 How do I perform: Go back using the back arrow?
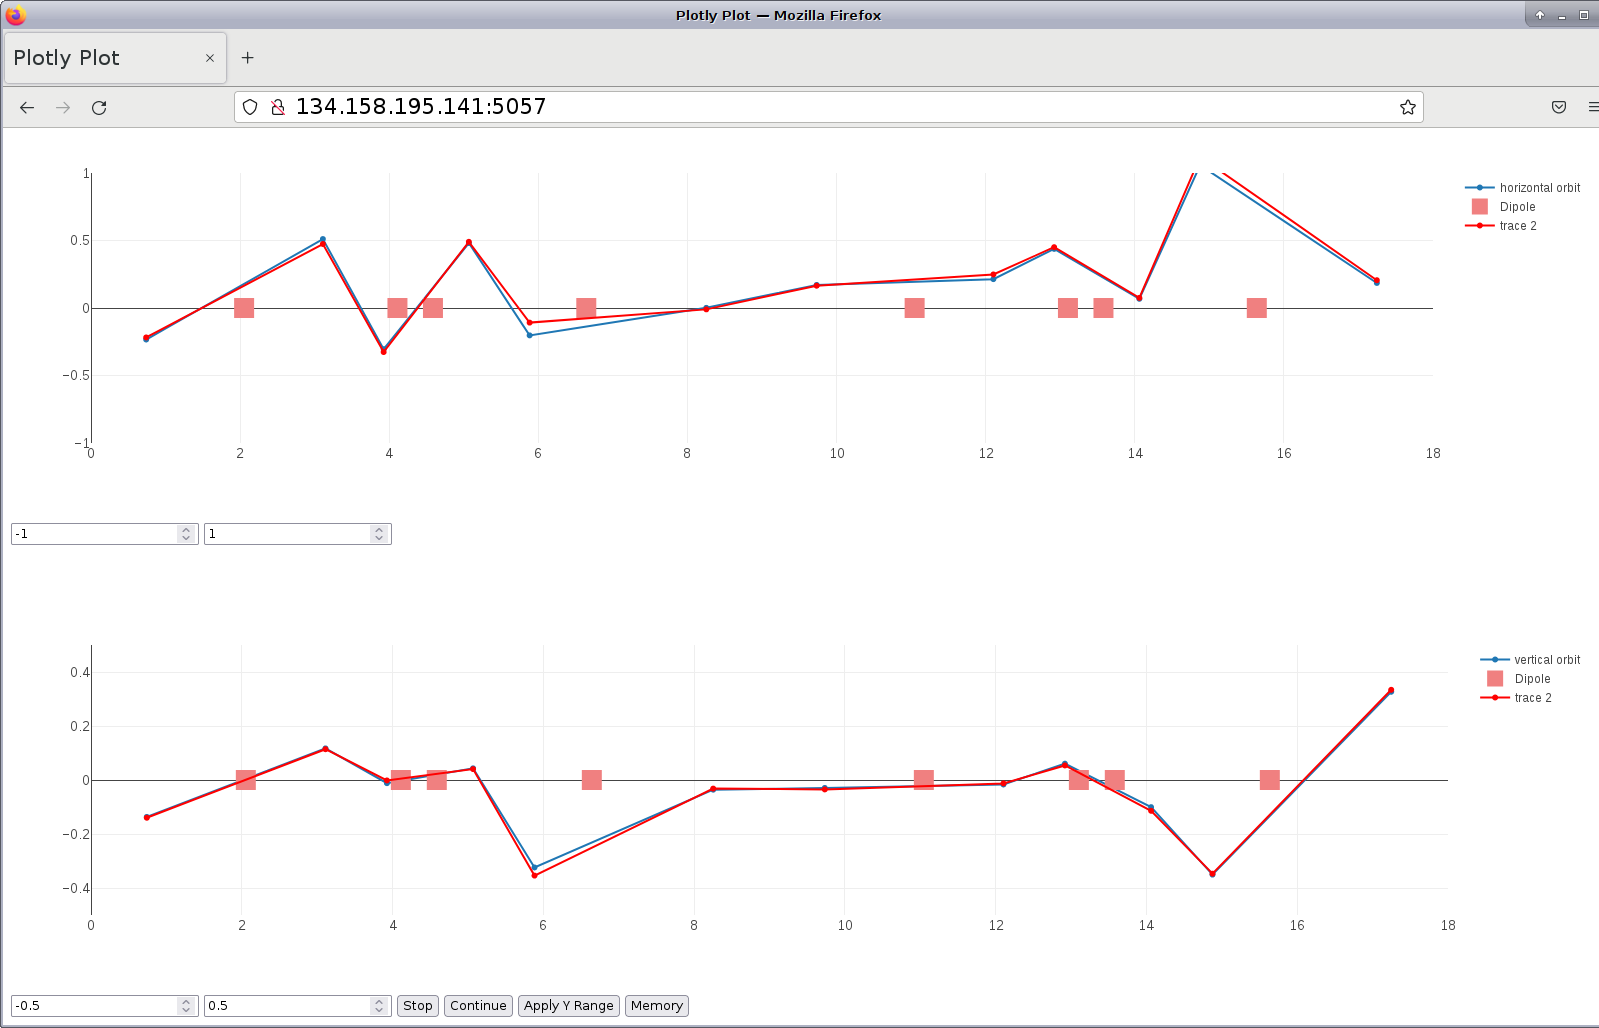(x=27, y=108)
